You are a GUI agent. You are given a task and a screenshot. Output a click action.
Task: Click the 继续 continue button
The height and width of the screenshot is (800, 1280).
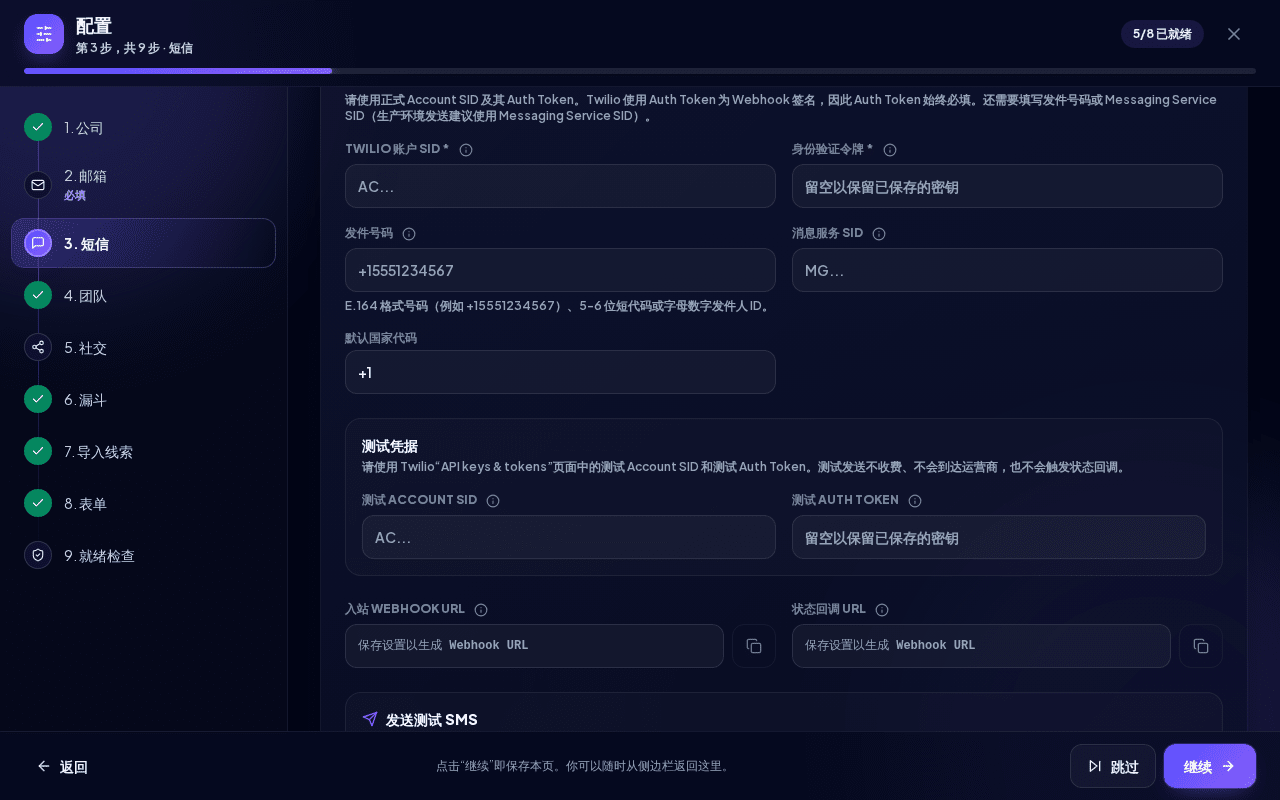(1210, 766)
